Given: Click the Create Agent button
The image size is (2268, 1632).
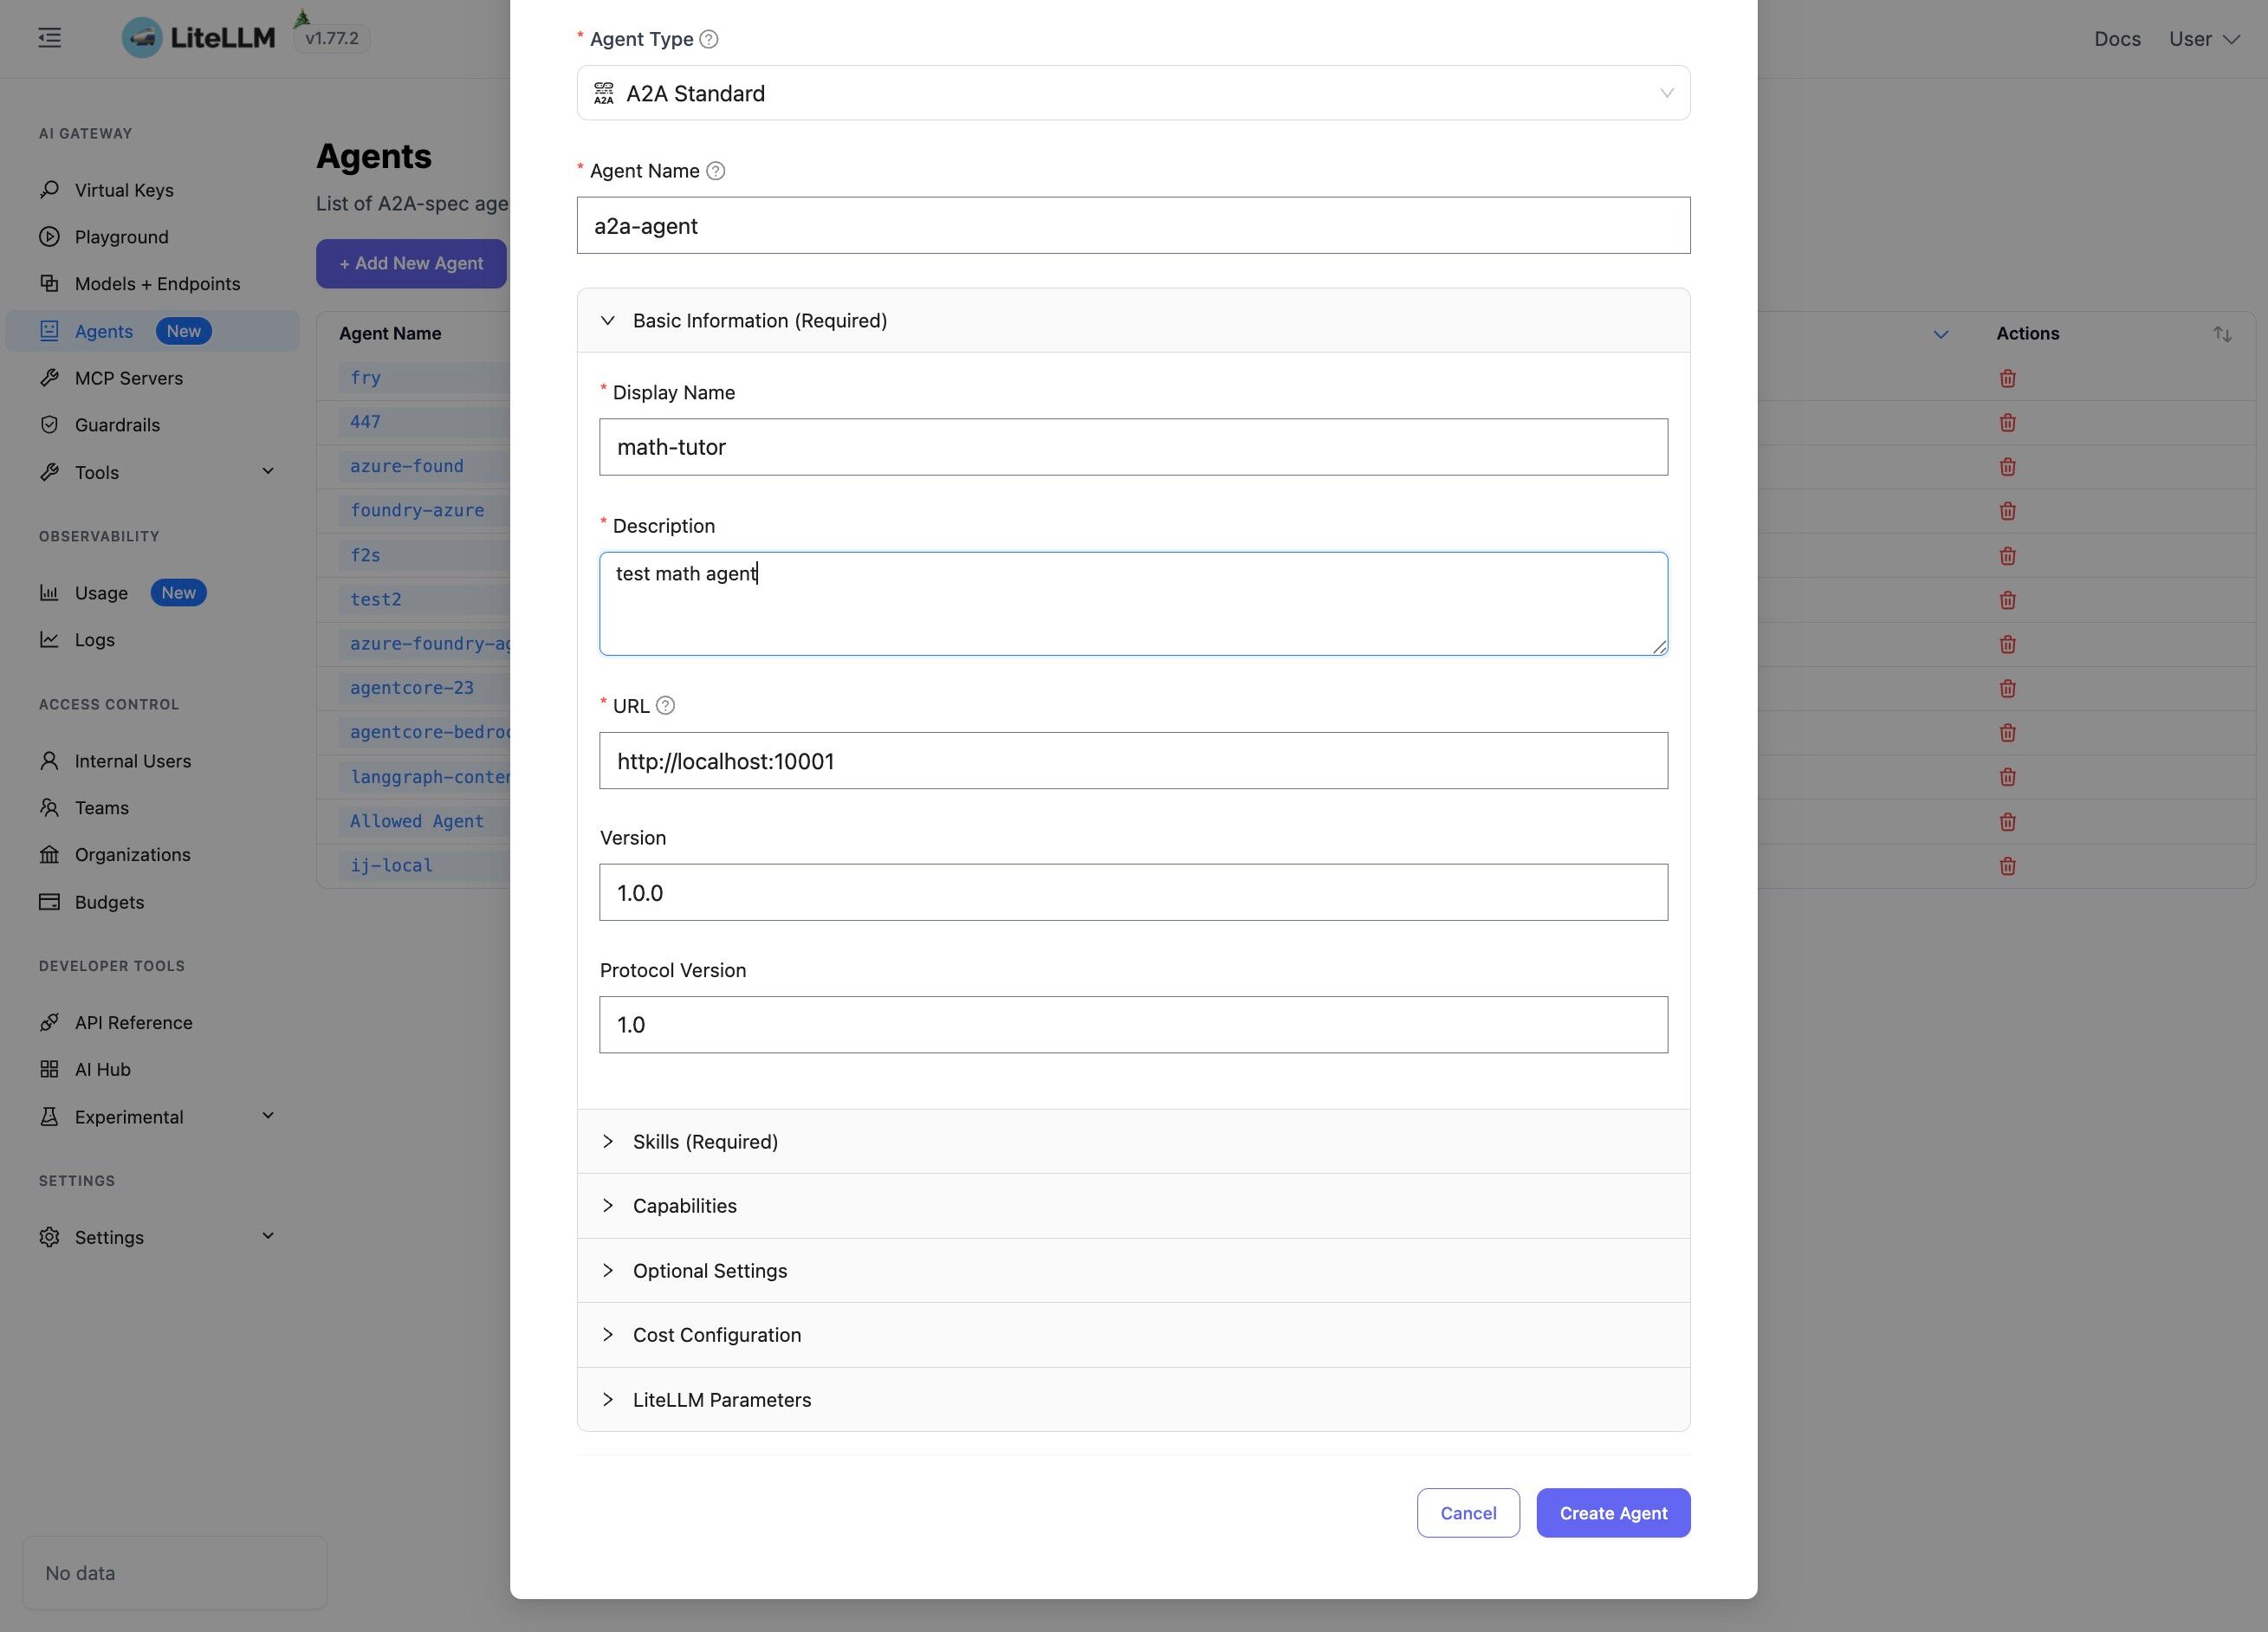Looking at the screenshot, I should click(1613, 1513).
